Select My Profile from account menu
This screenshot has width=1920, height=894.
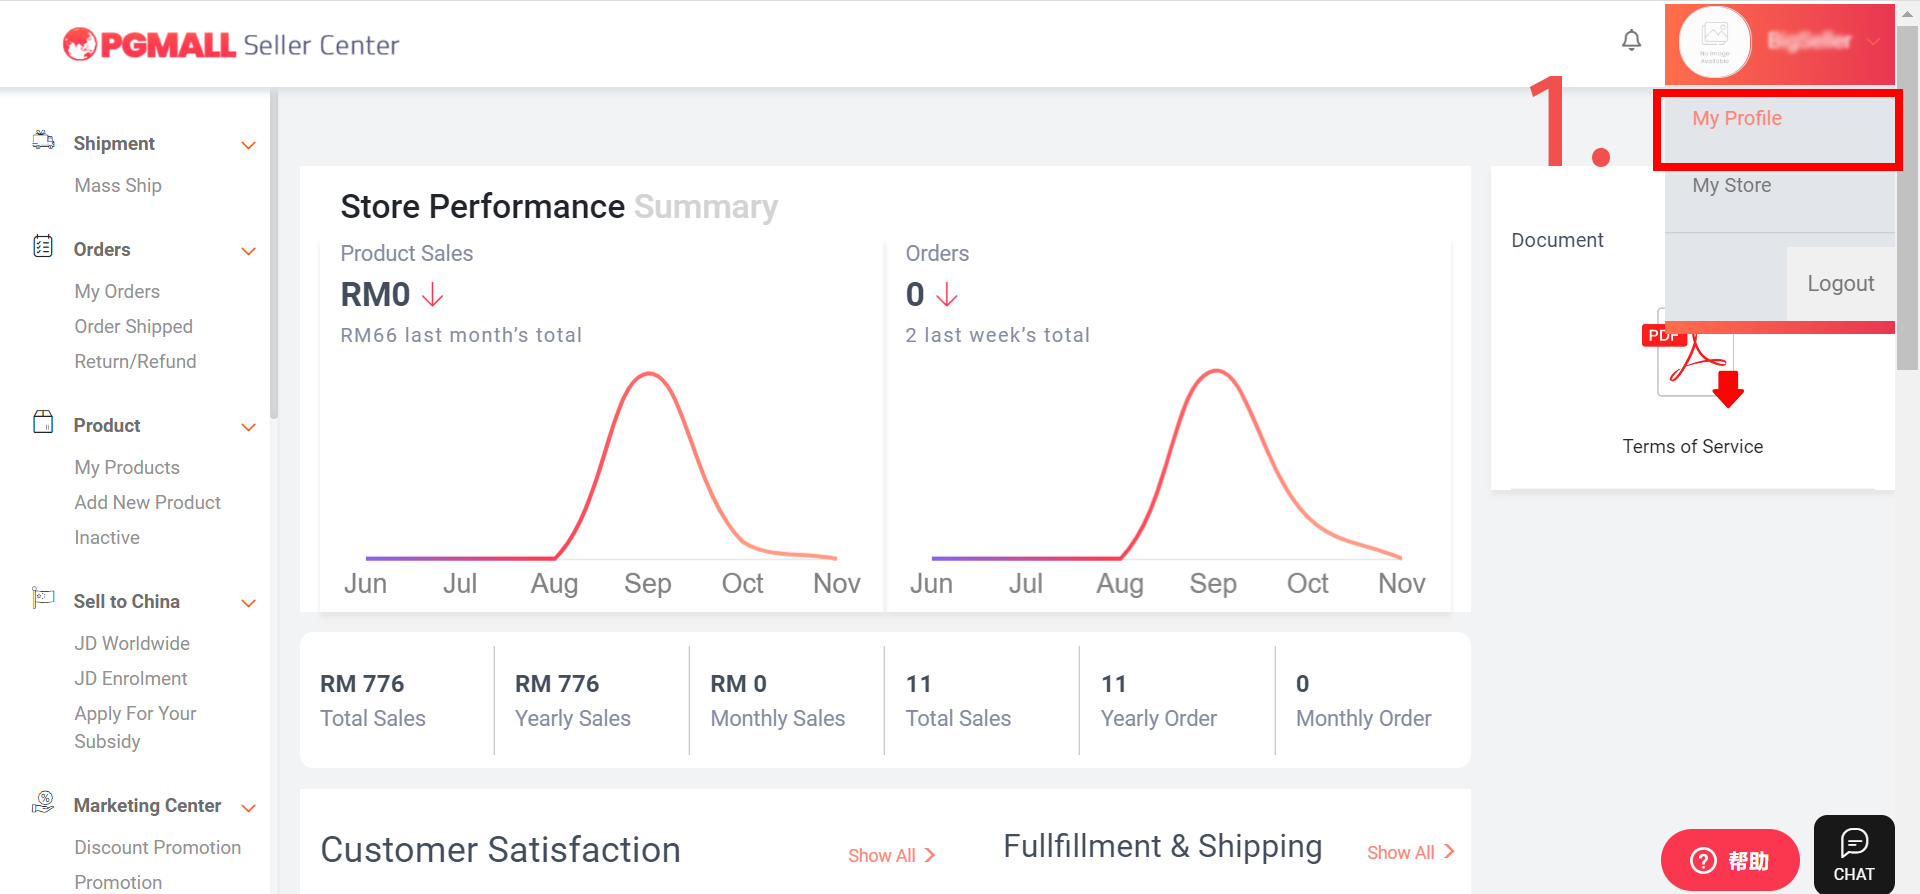click(x=1737, y=118)
